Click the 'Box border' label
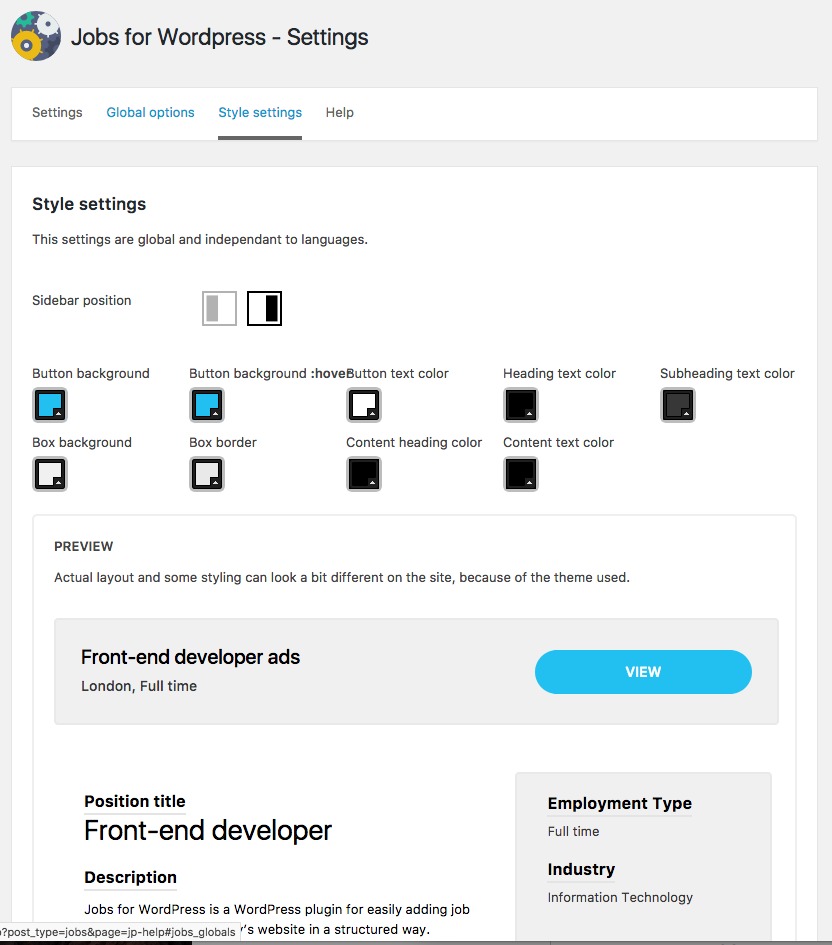The image size is (832, 945). click(223, 442)
